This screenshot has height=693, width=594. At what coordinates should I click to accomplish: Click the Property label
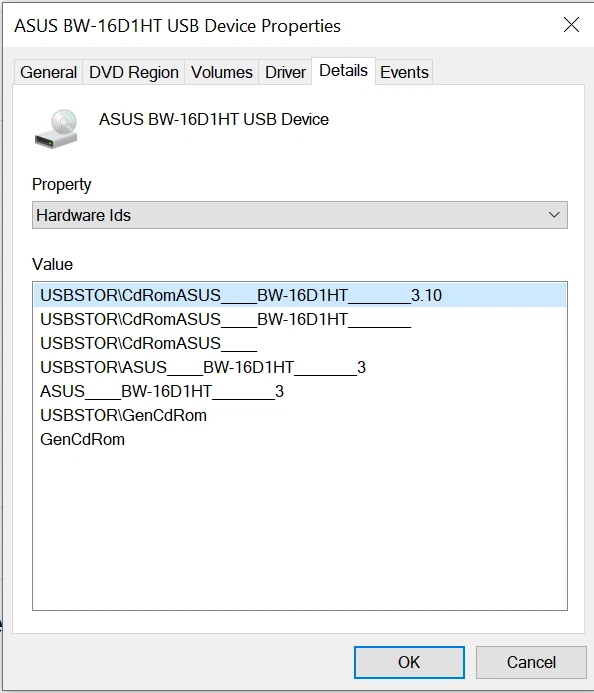[x=61, y=185]
